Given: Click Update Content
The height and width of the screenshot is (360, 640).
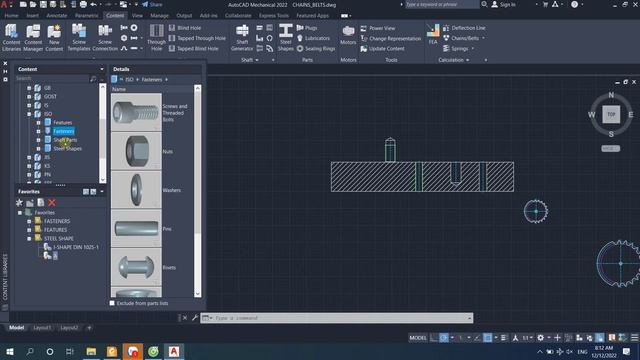Looking at the screenshot, I should (x=382, y=49).
